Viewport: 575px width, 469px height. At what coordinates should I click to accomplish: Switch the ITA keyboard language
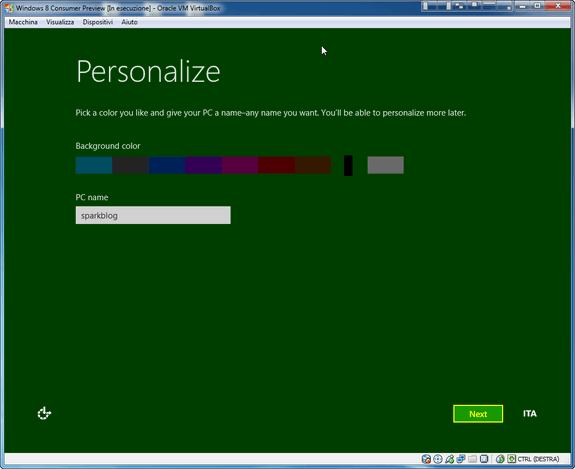coord(530,414)
